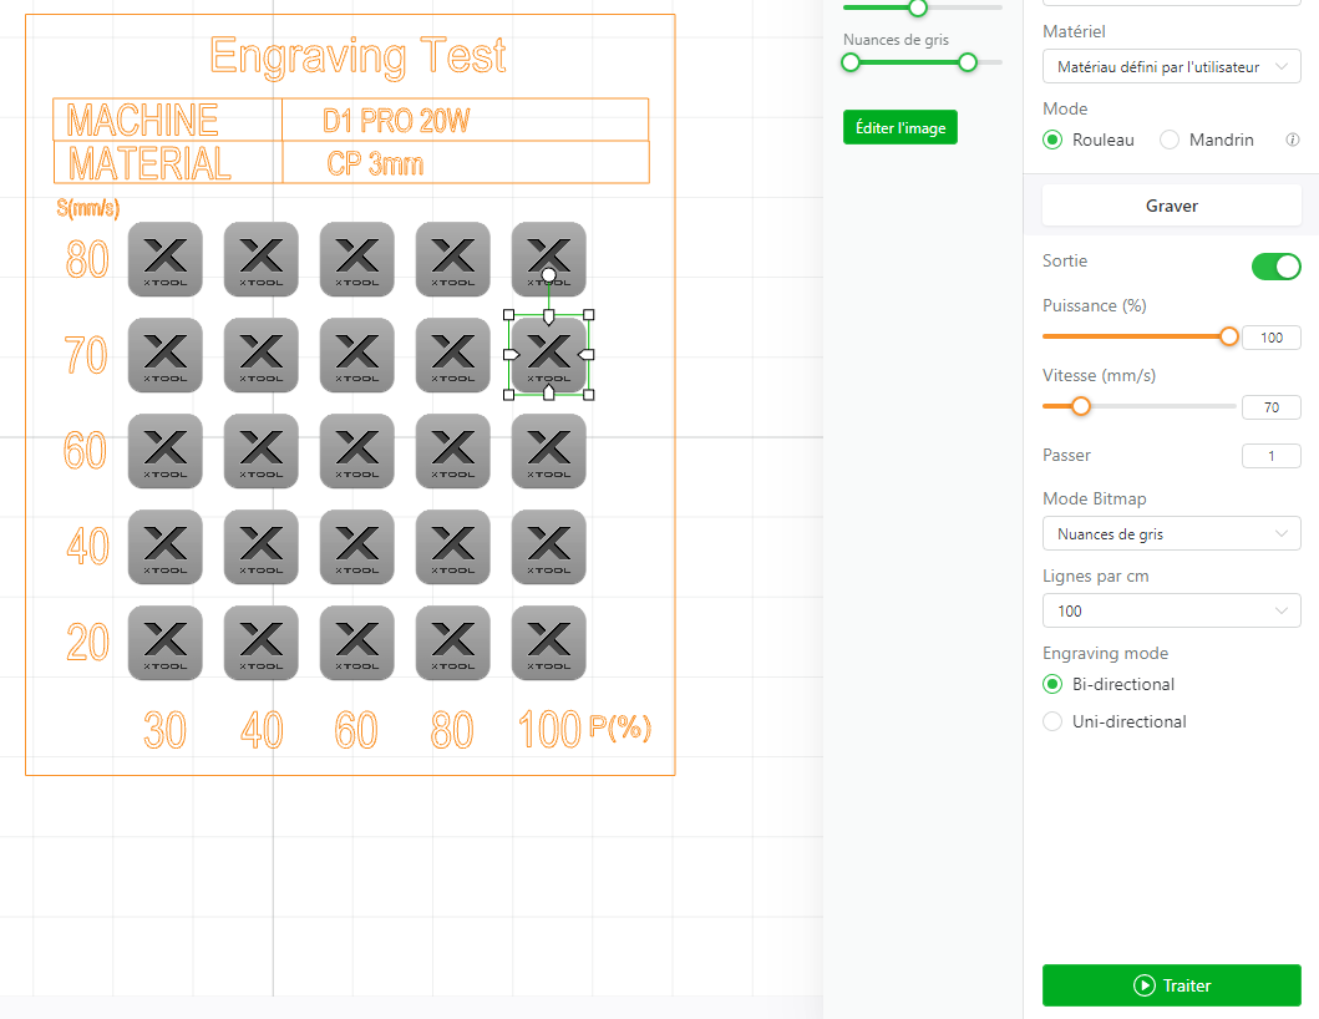
Task: Click the Passer input field
Action: tap(1271, 455)
